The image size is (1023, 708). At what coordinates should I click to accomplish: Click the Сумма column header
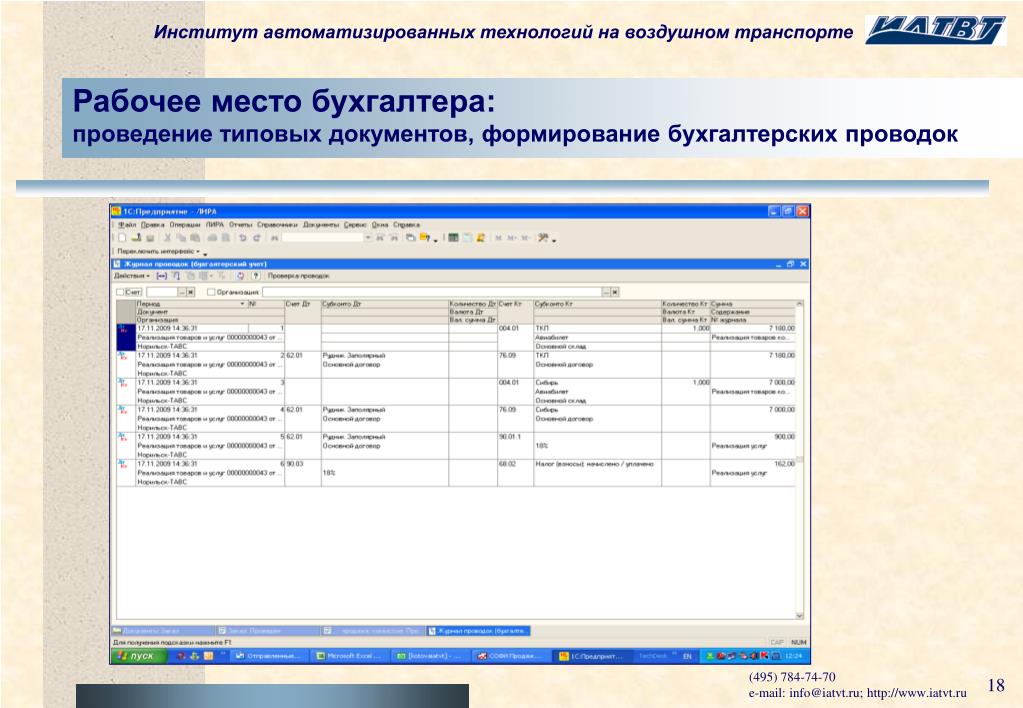click(753, 304)
